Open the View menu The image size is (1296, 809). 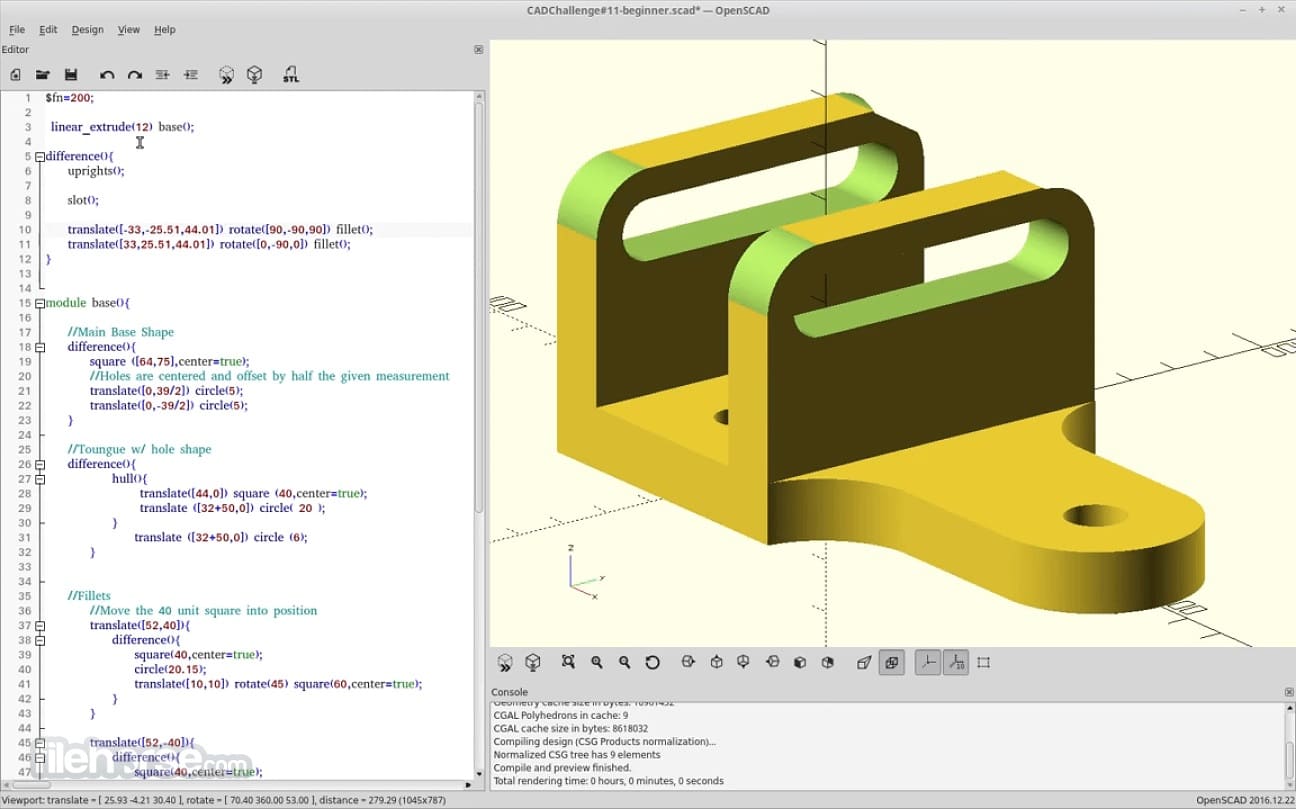tap(128, 29)
